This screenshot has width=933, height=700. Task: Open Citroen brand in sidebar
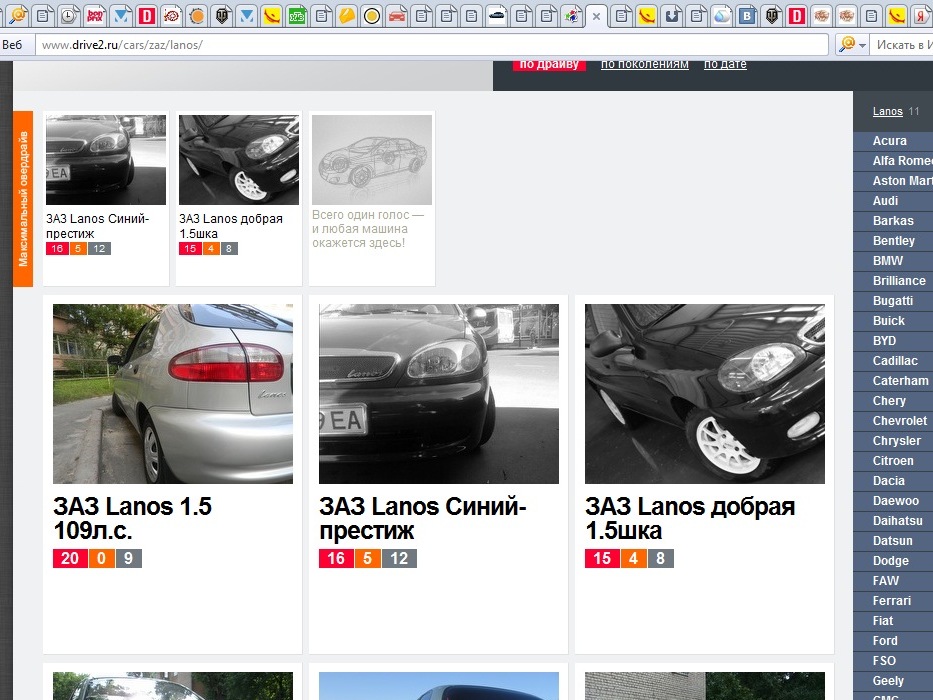(893, 461)
